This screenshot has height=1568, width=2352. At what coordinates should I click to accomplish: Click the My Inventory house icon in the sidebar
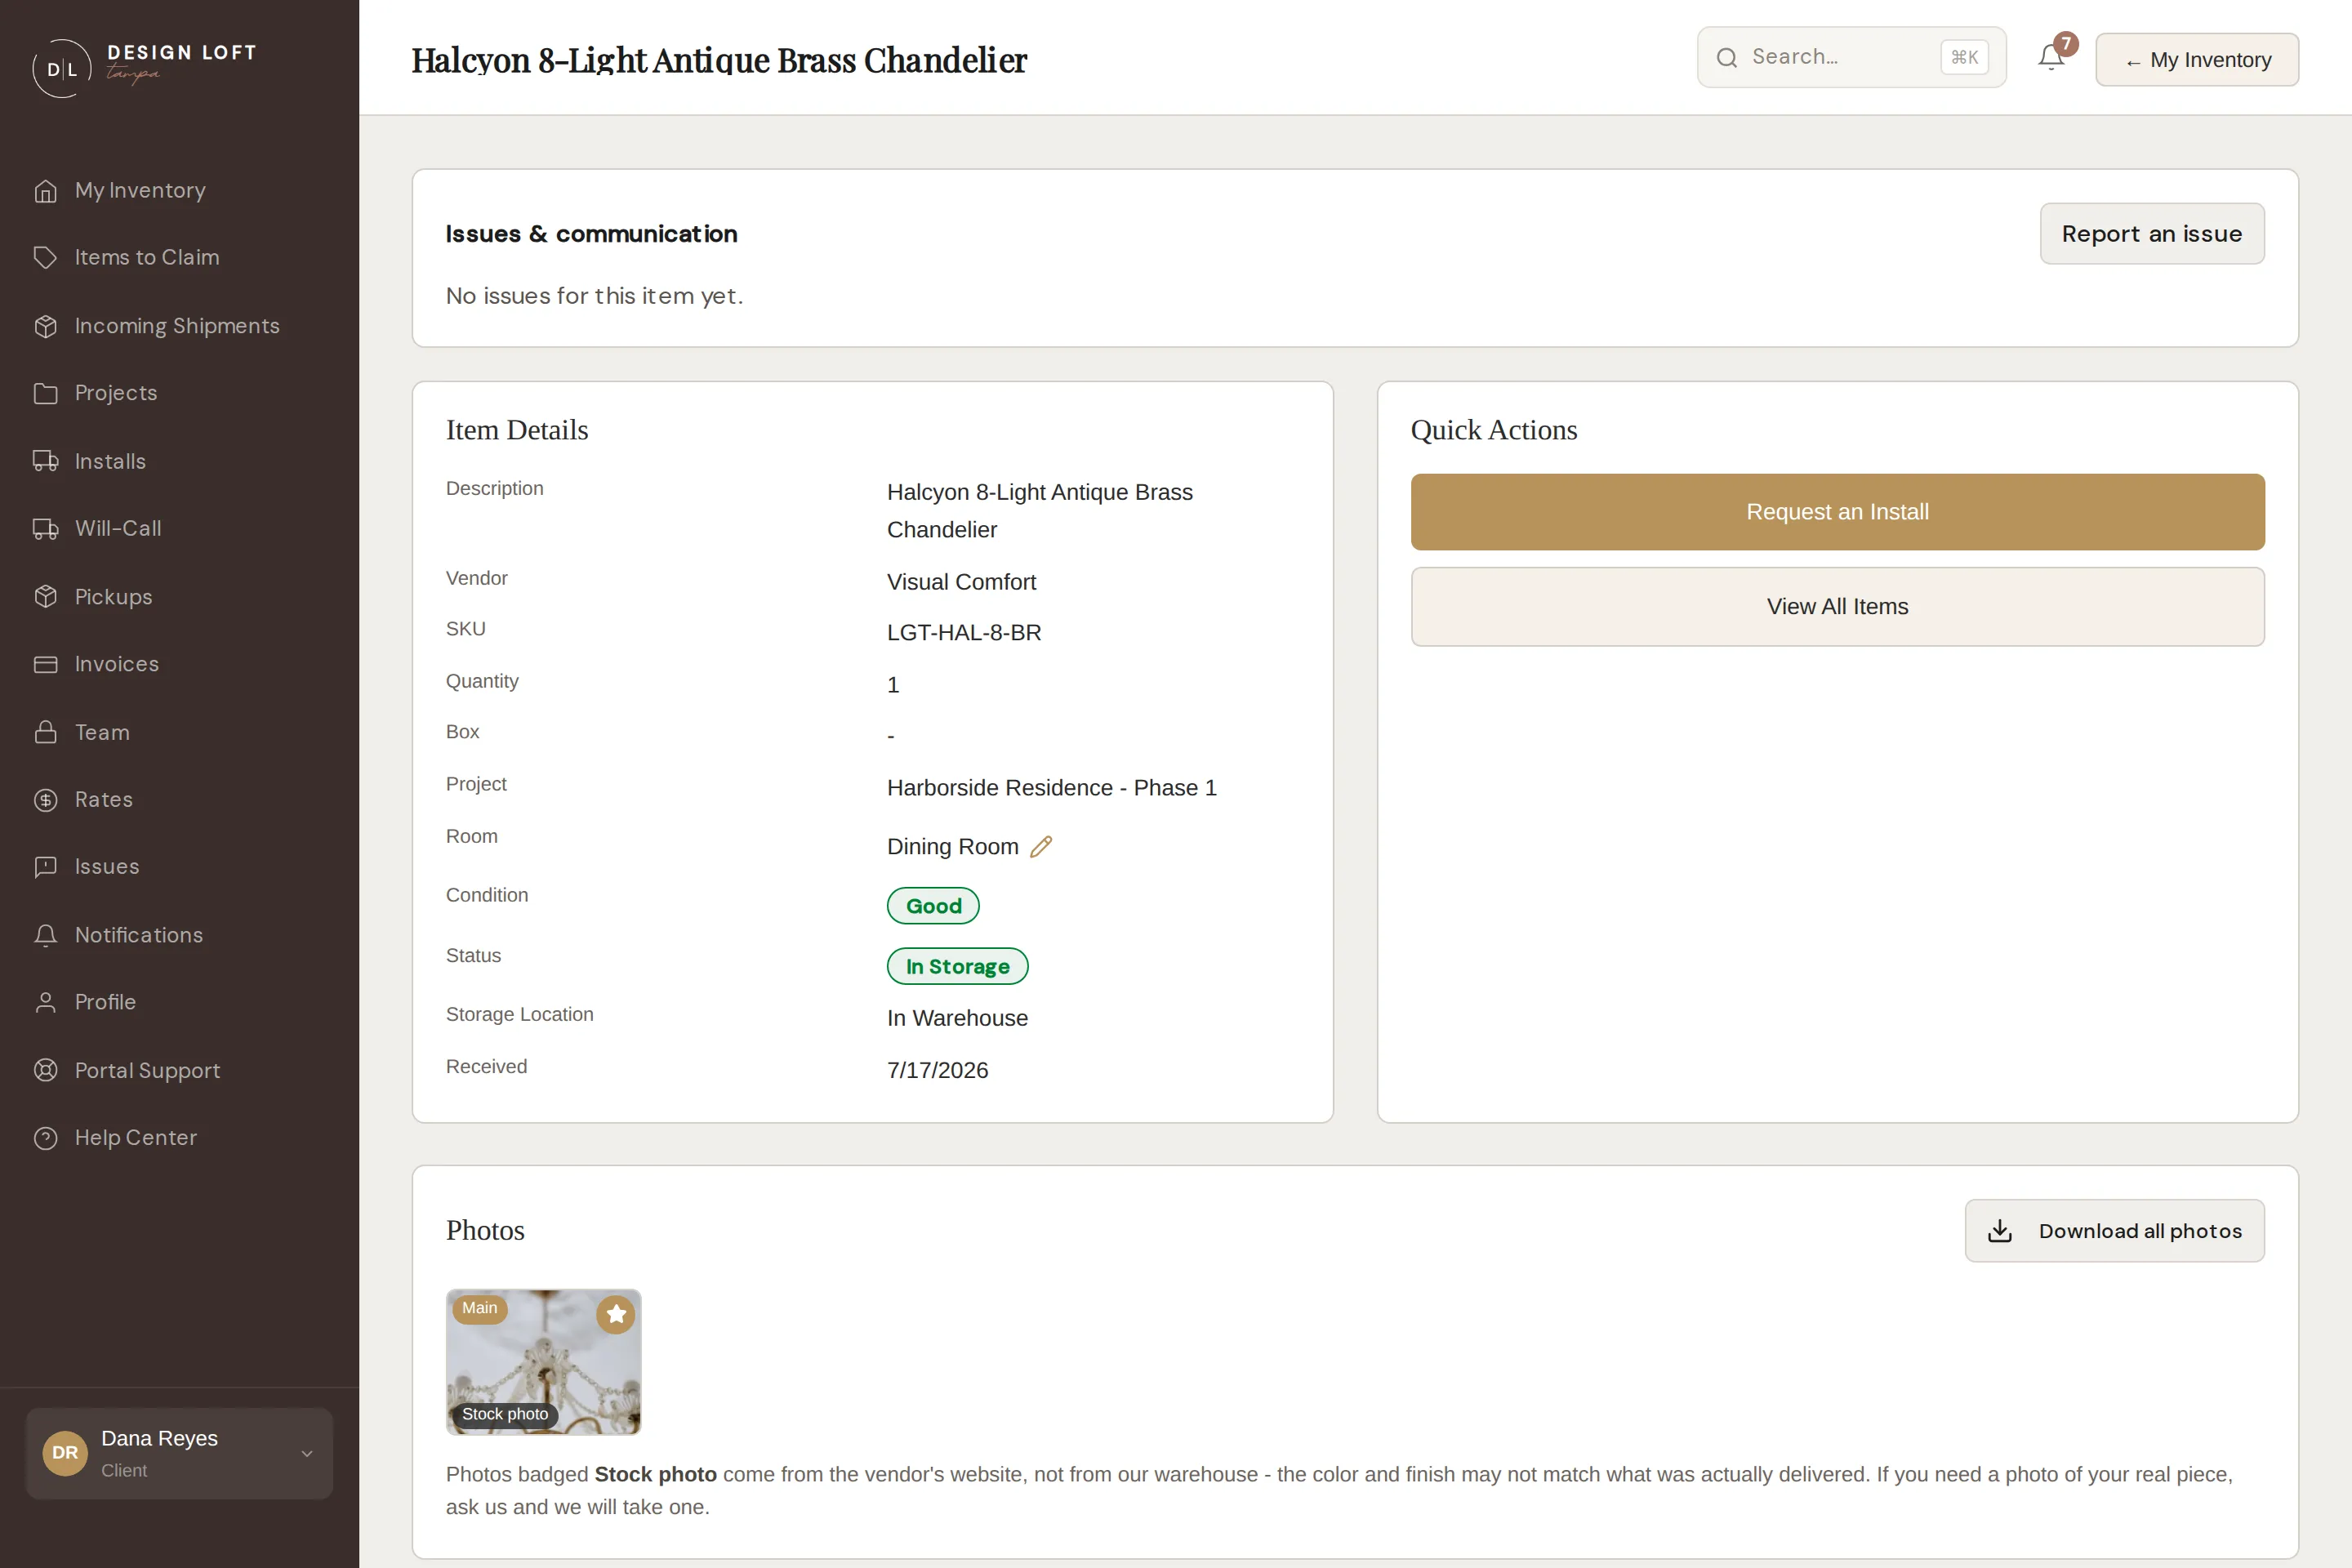[x=46, y=191]
